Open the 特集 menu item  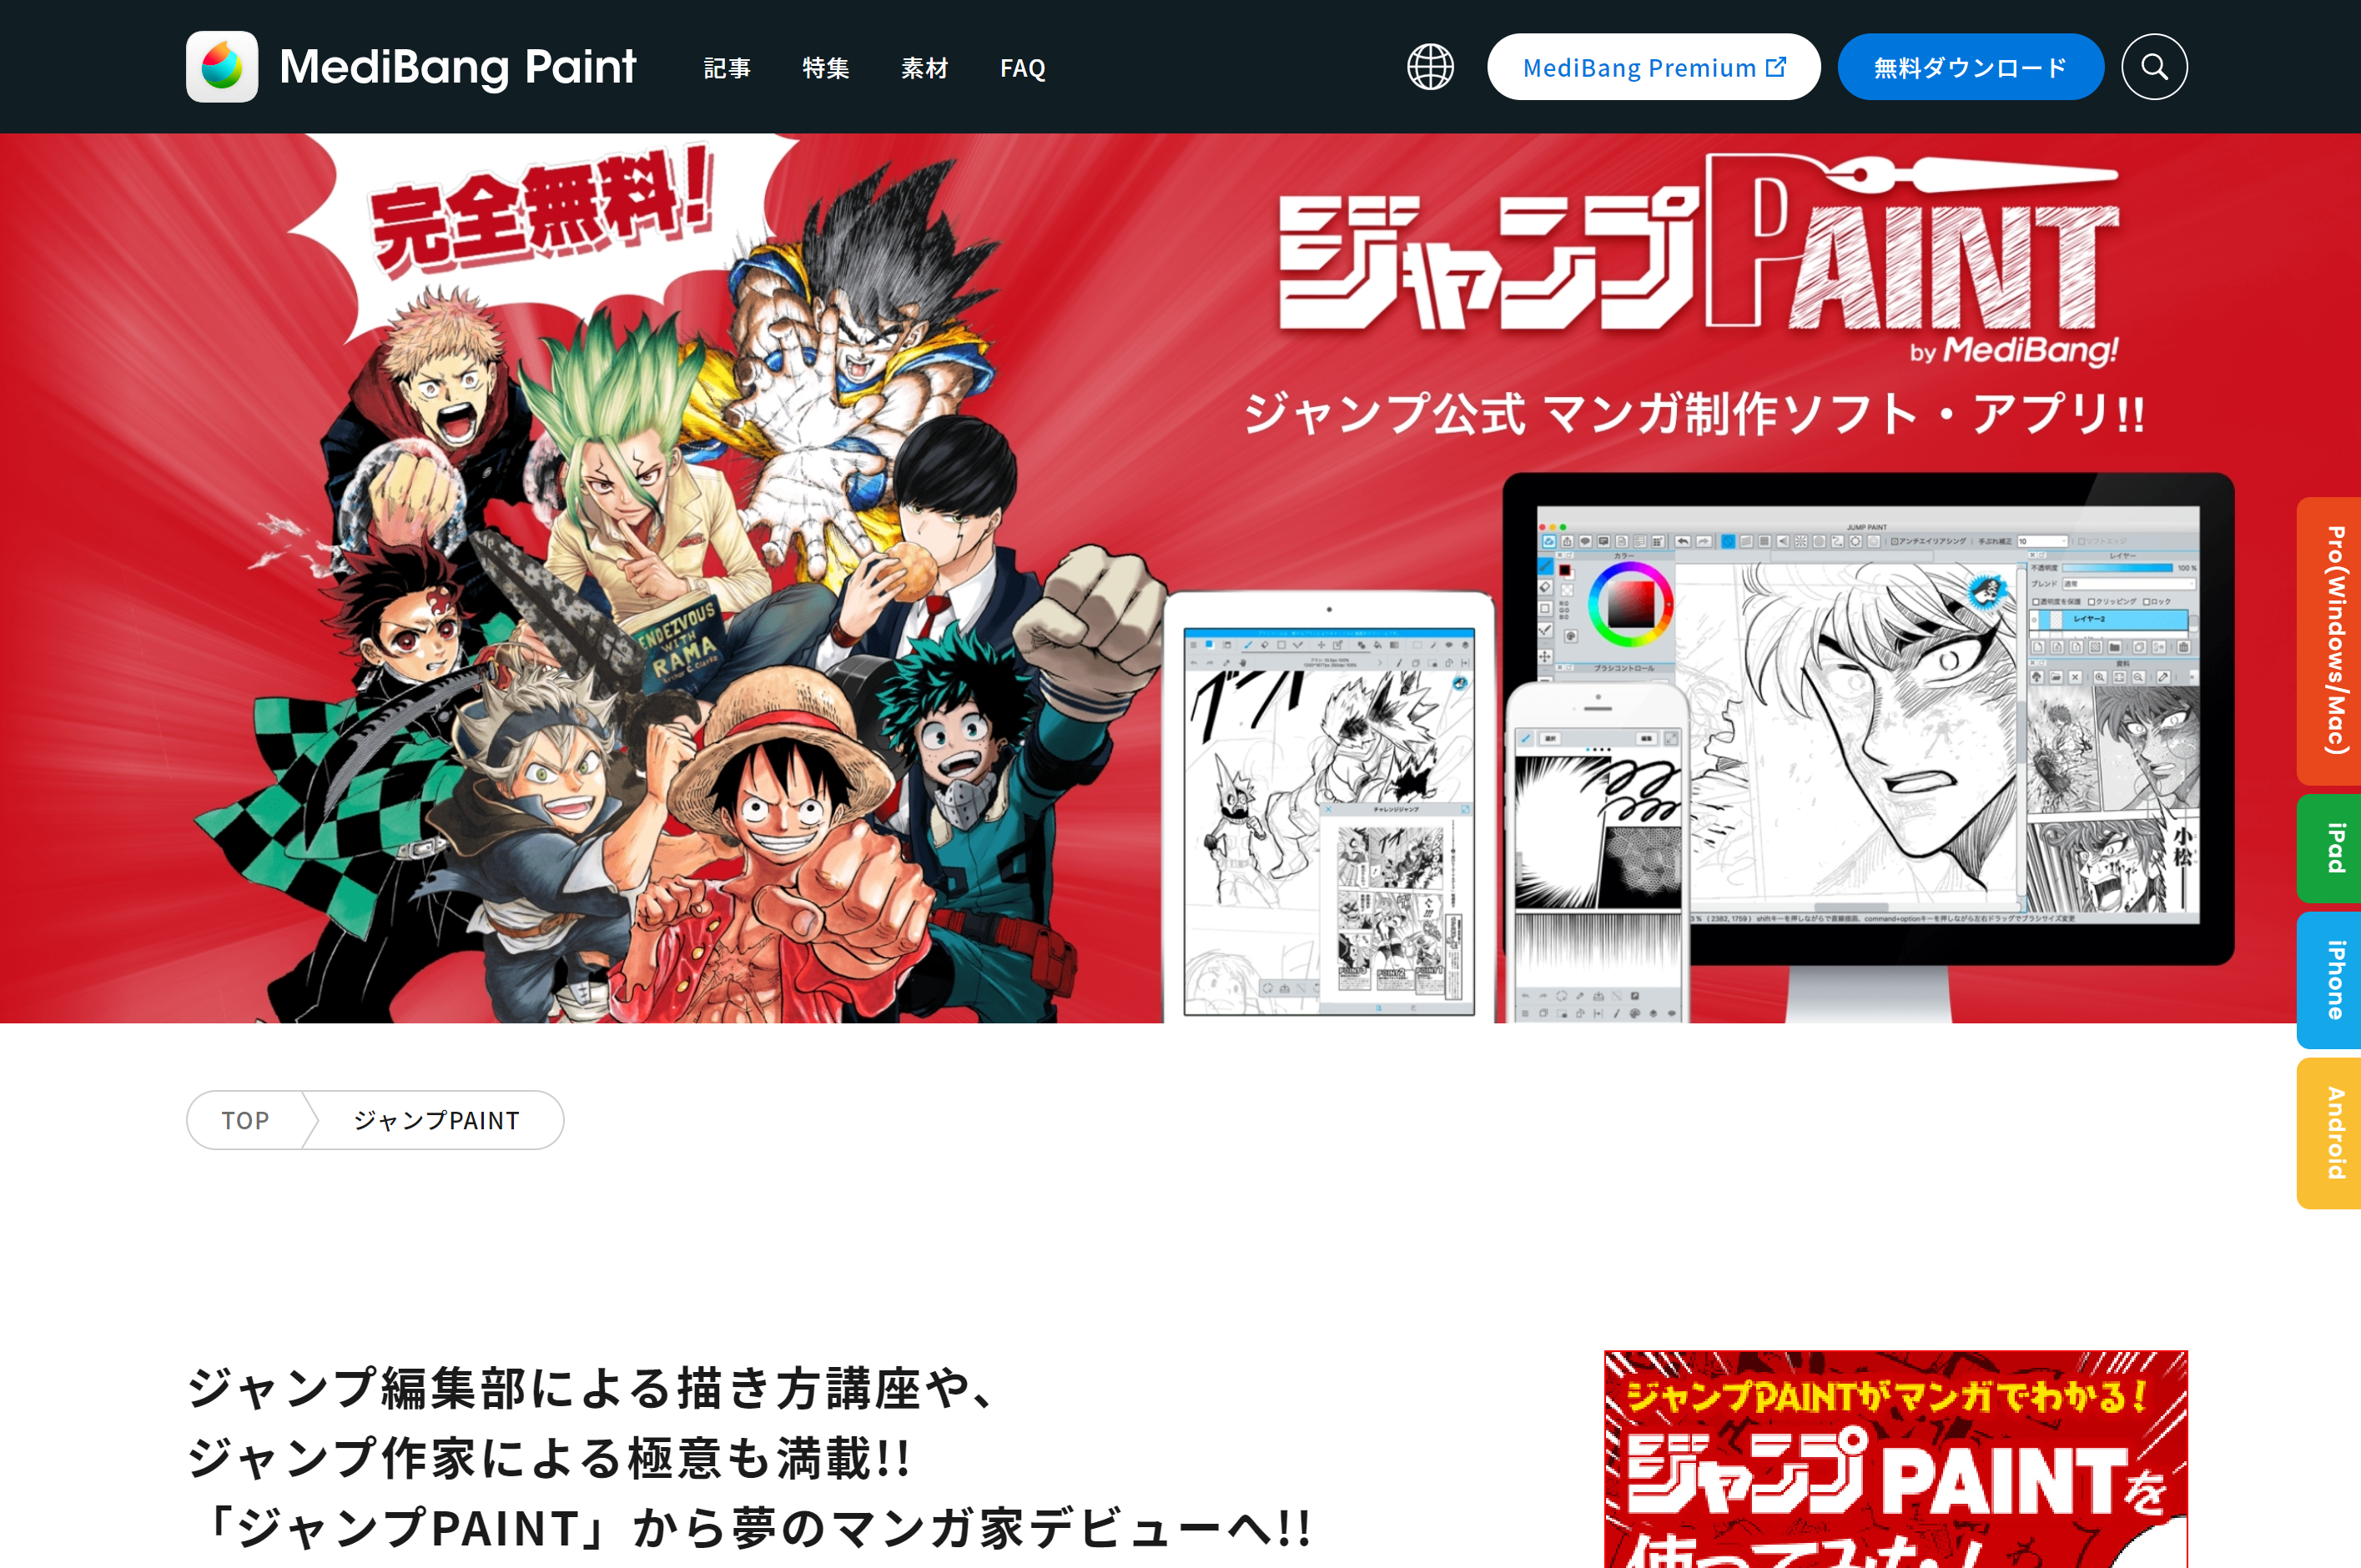[826, 68]
